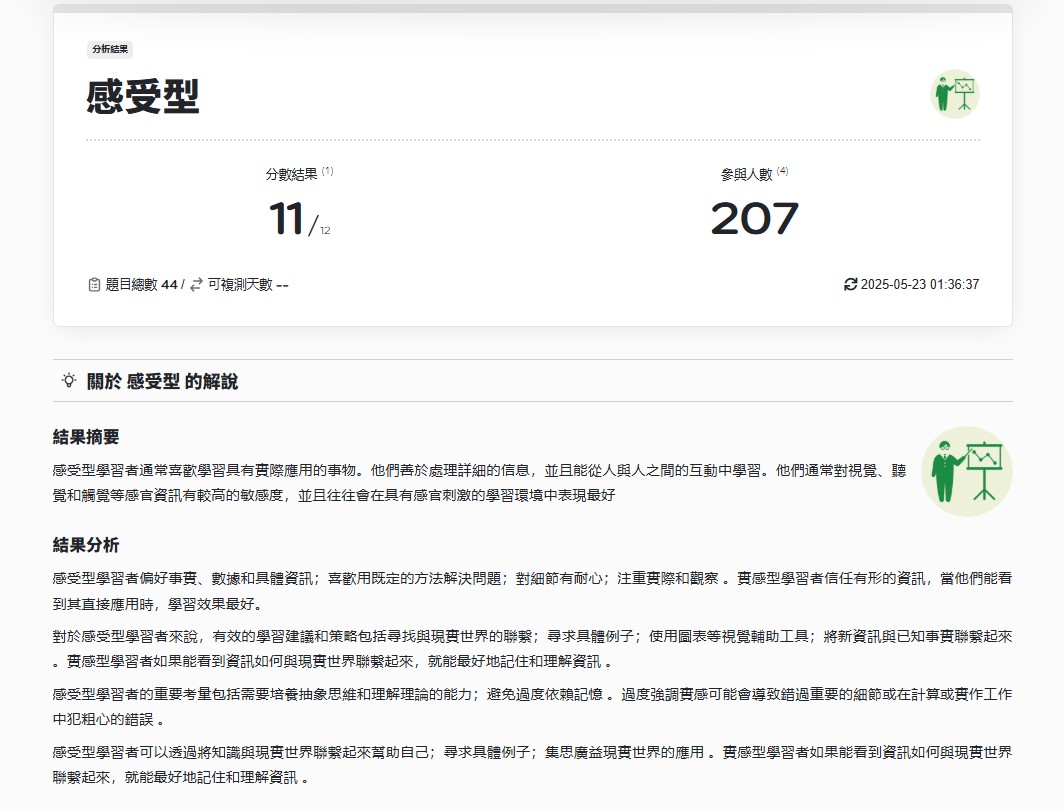The image size is (1064, 809).
Task: Open footnote (4) next to 參與人數
Action: click(x=782, y=171)
